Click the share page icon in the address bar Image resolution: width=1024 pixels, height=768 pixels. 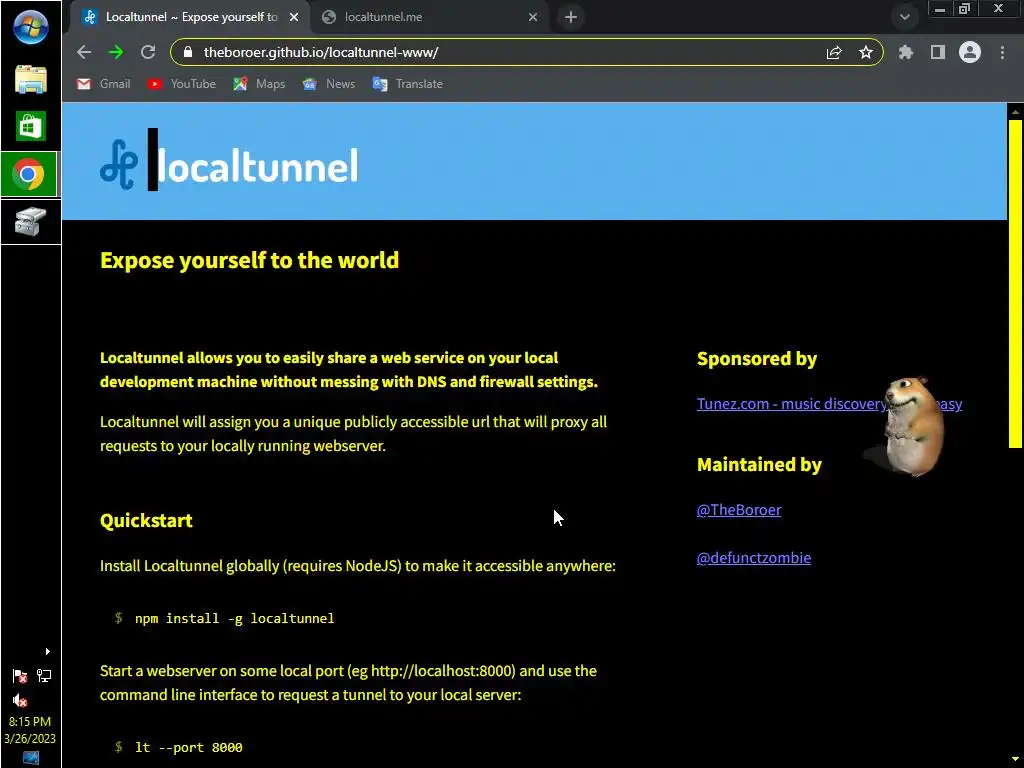tap(834, 53)
